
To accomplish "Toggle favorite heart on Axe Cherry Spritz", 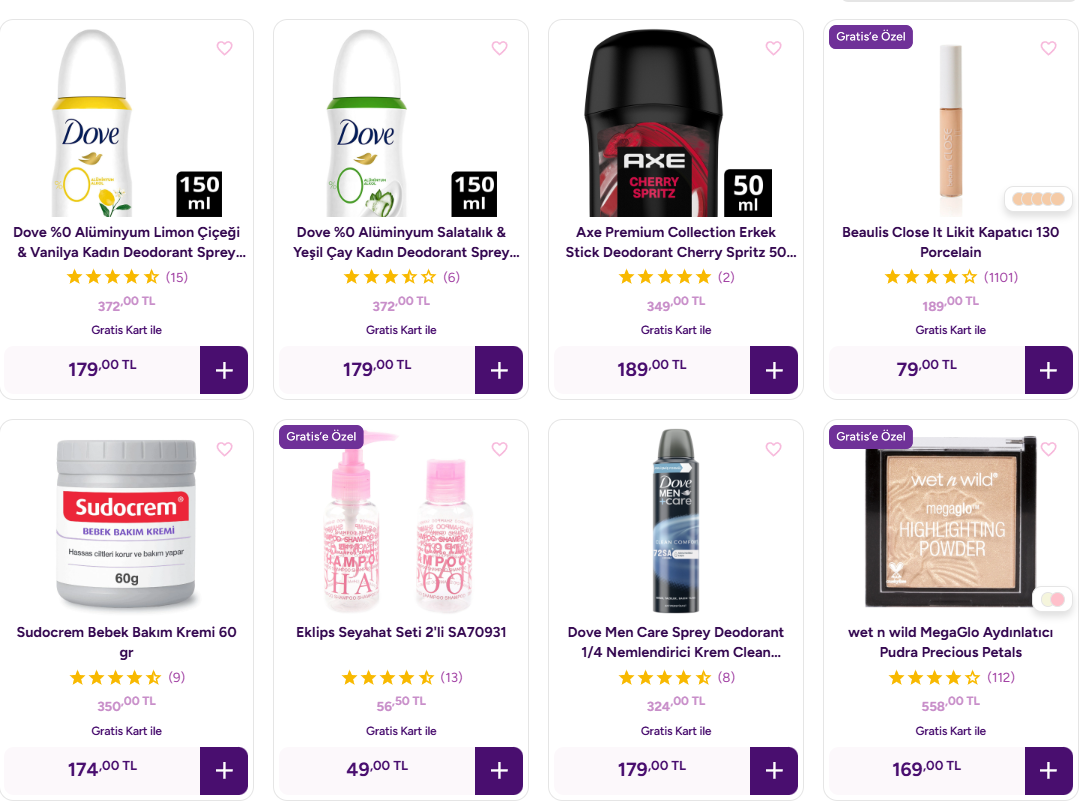I will click(x=773, y=48).
